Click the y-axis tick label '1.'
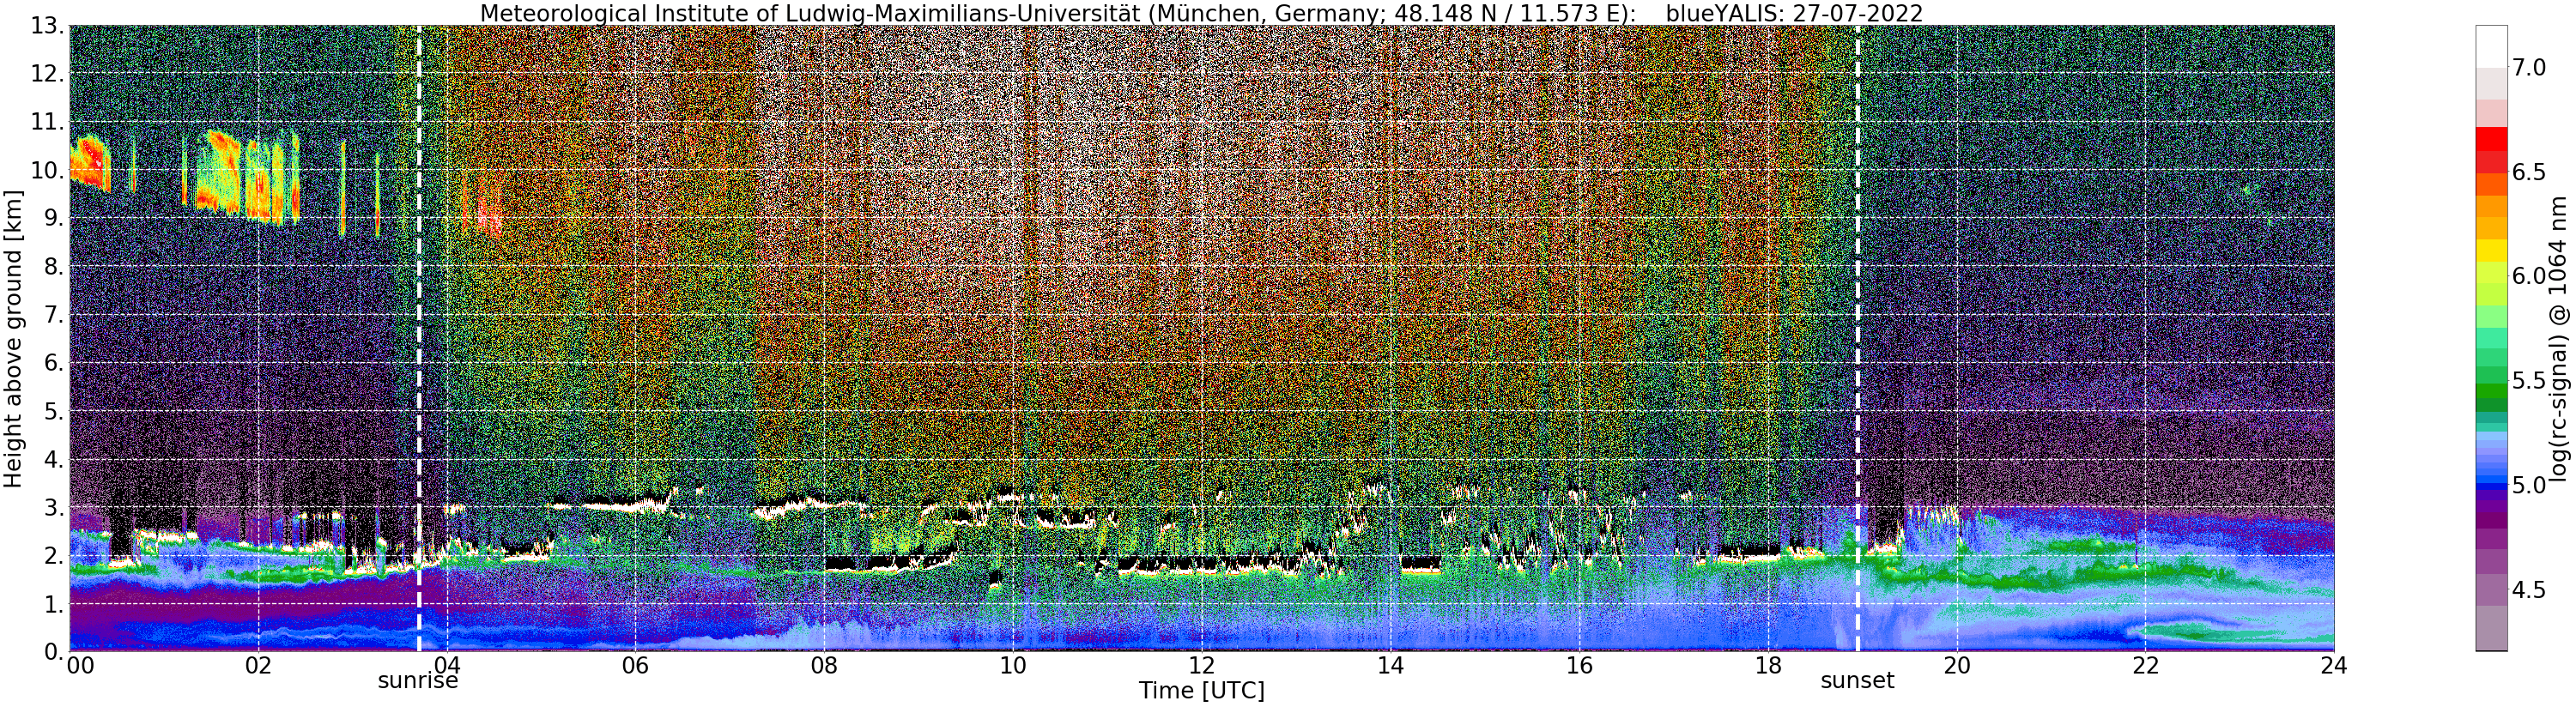Viewport: 2576px width, 707px height. [x=52, y=604]
